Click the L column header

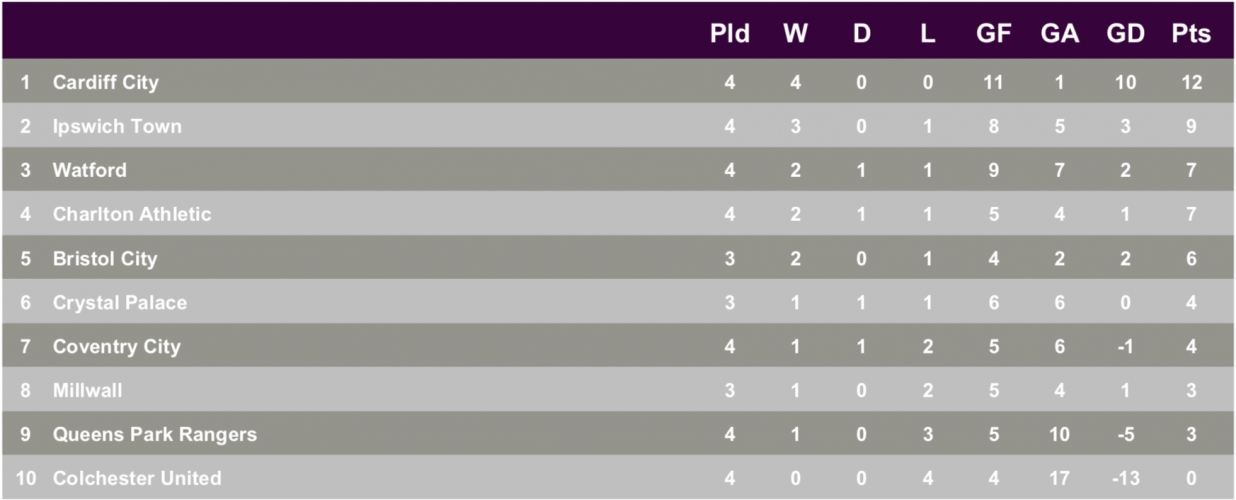[928, 34]
